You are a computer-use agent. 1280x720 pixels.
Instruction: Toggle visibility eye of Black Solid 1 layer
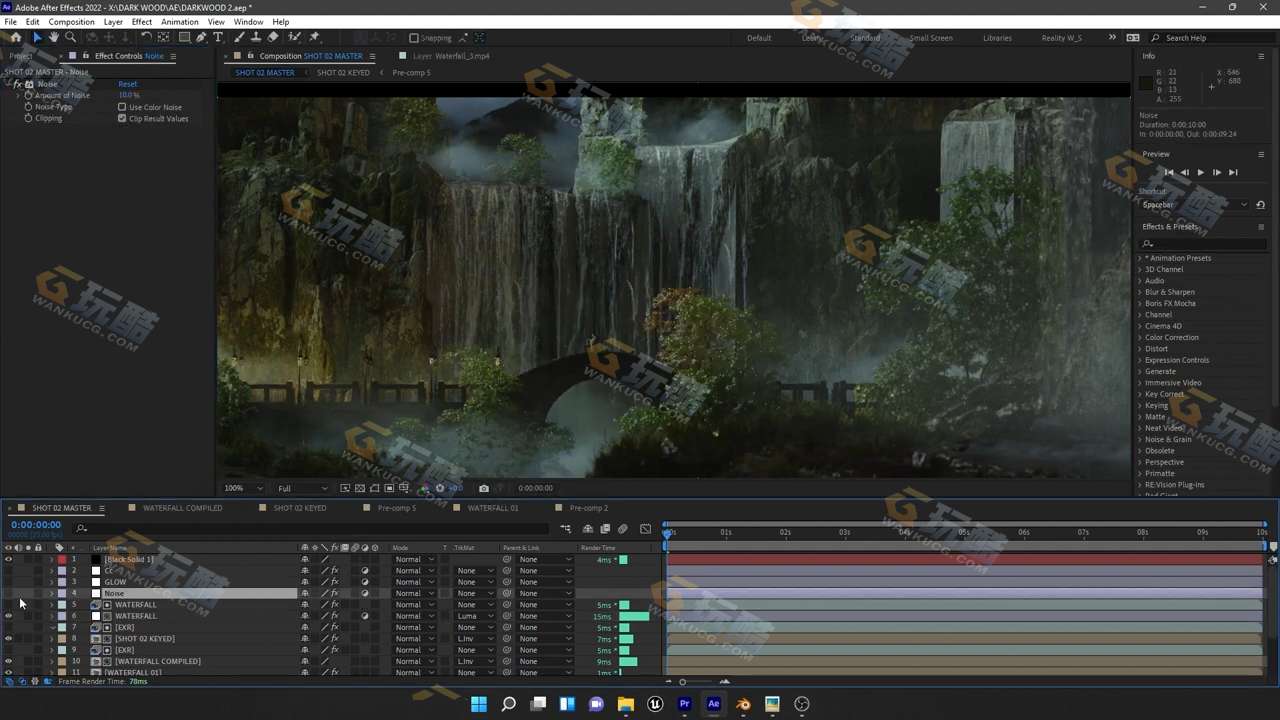coord(9,559)
